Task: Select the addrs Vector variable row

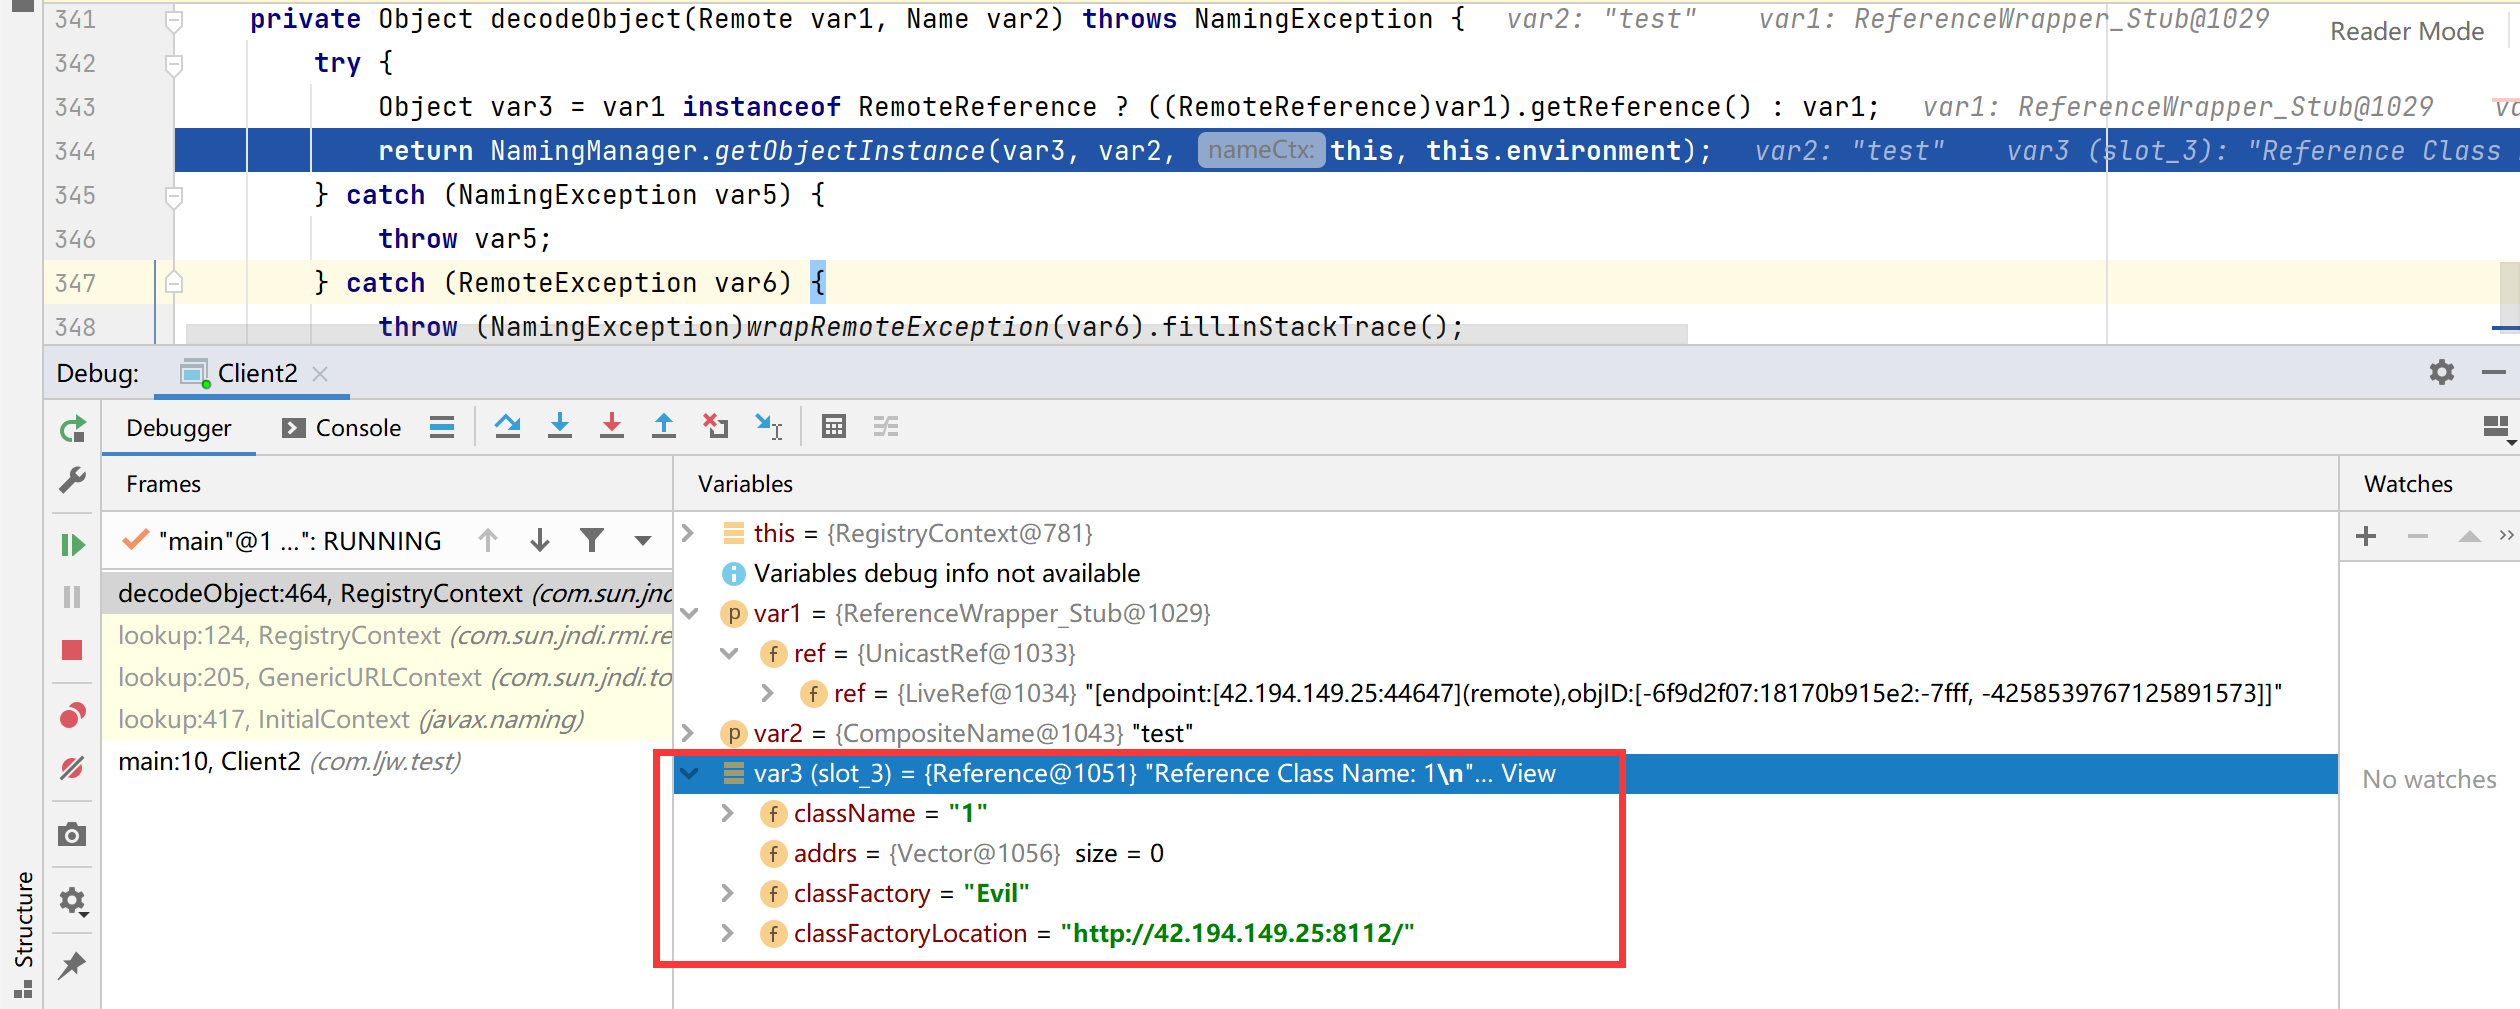Action: pyautogui.click(x=1505, y=853)
